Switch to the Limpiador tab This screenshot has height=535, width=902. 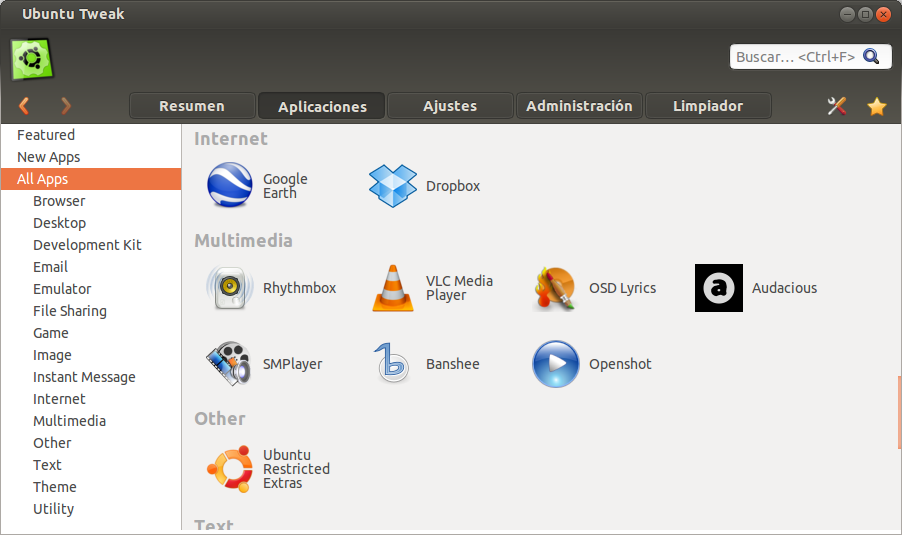pyautogui.click(x=708, y=106)
